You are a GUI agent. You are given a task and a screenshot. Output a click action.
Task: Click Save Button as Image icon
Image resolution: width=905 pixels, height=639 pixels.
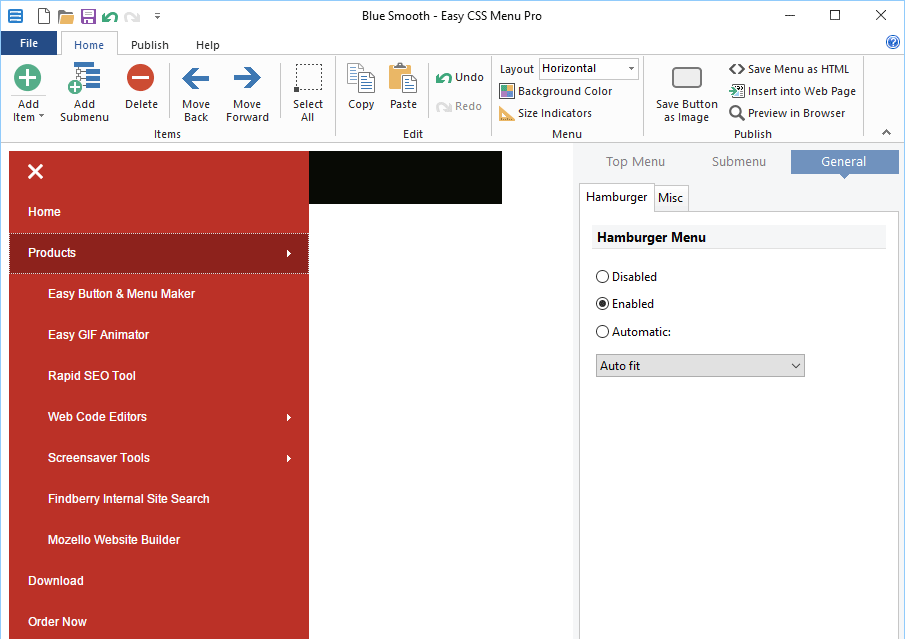coord(686,79)
